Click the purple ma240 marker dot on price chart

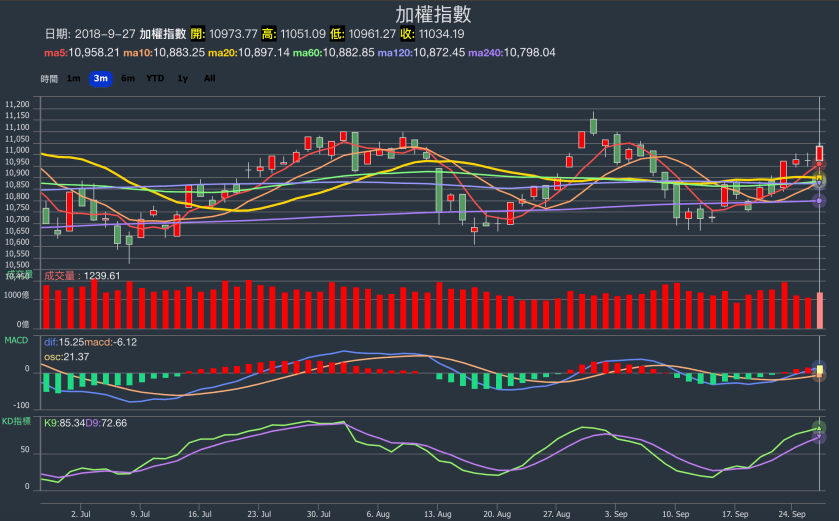(819, 201)
